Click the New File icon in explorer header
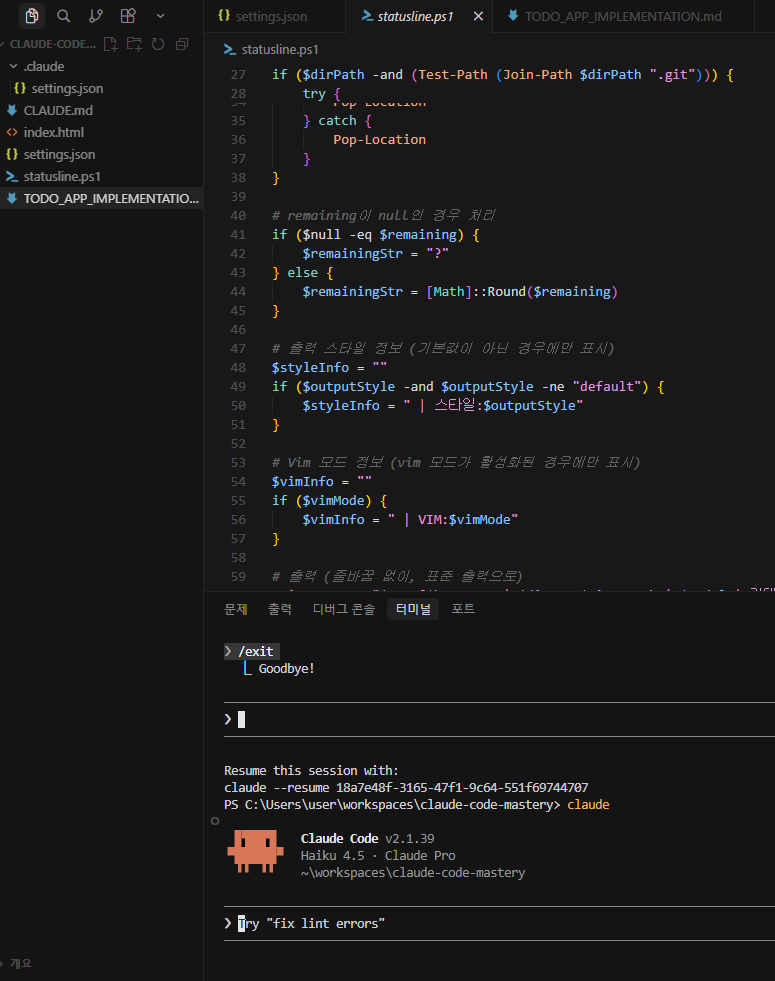This screenshot has width=775, height=981. point(110,44)
